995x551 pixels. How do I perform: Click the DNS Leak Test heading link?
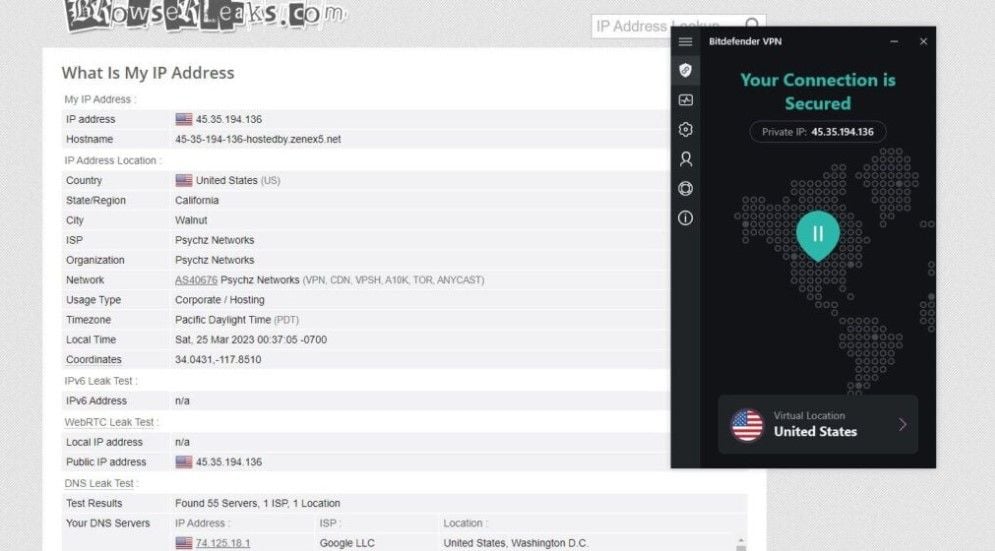click(101, 484)
